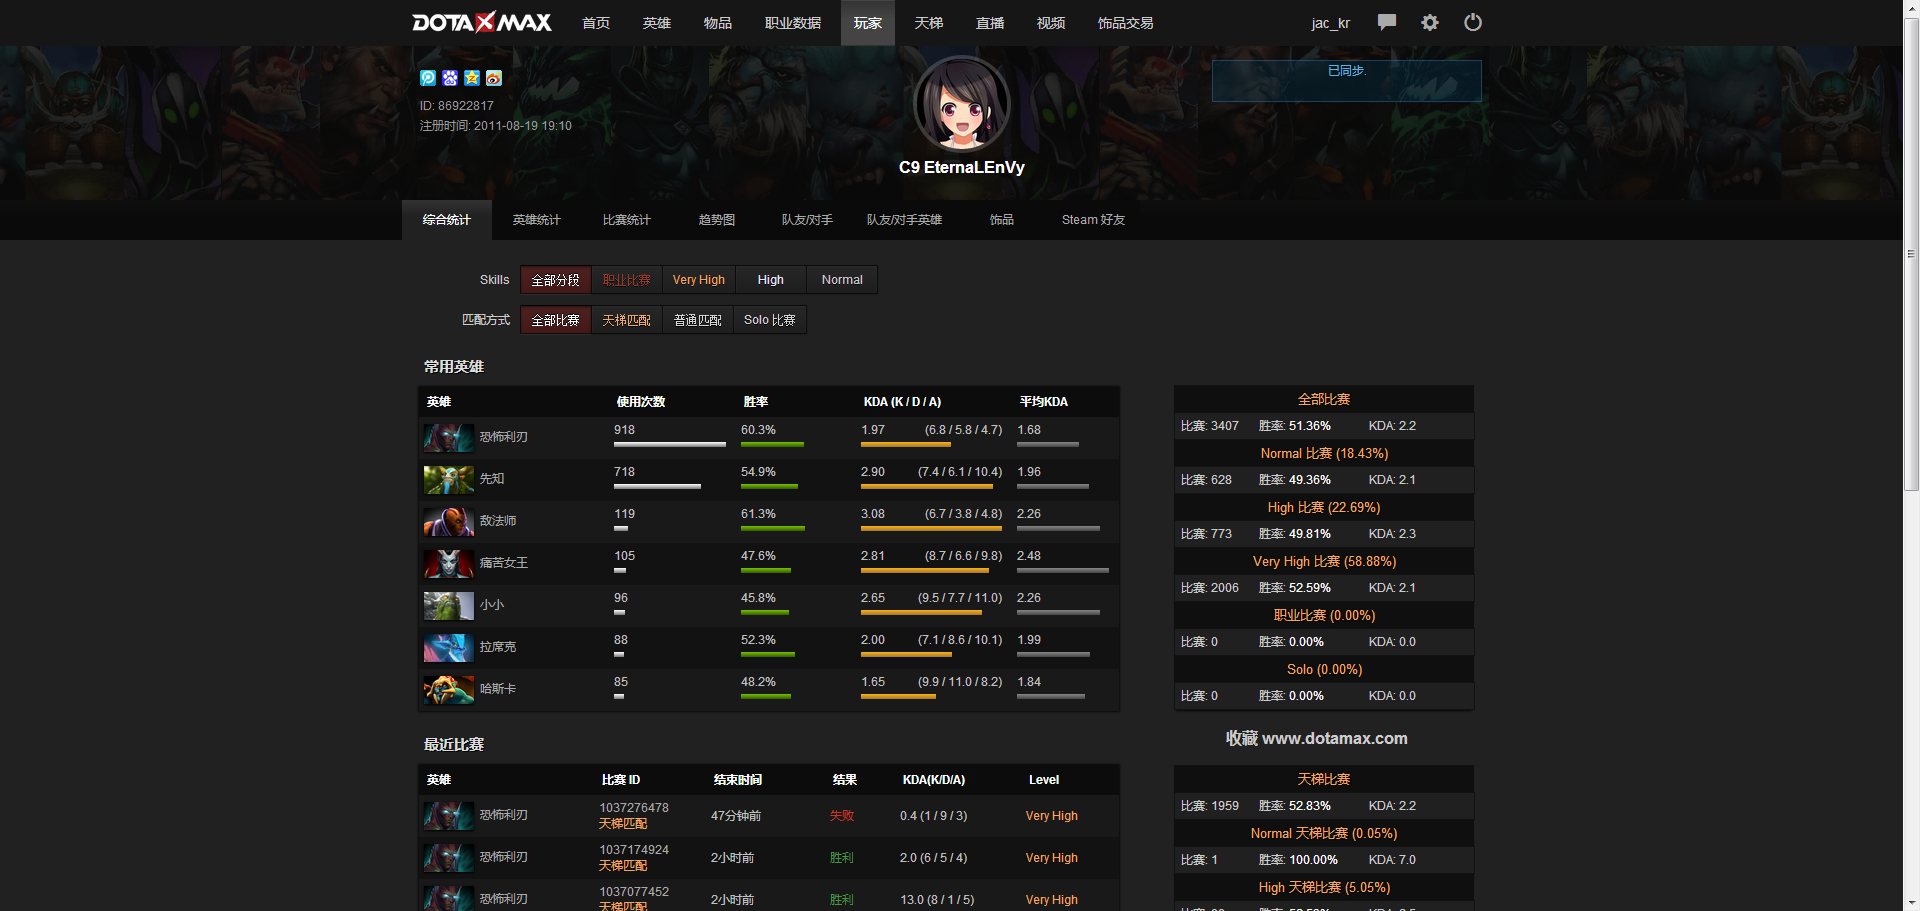The height and width of the screenshot is (911, 1920).
Task: Switch to 综合统计 tab
Action: [447, 220]
